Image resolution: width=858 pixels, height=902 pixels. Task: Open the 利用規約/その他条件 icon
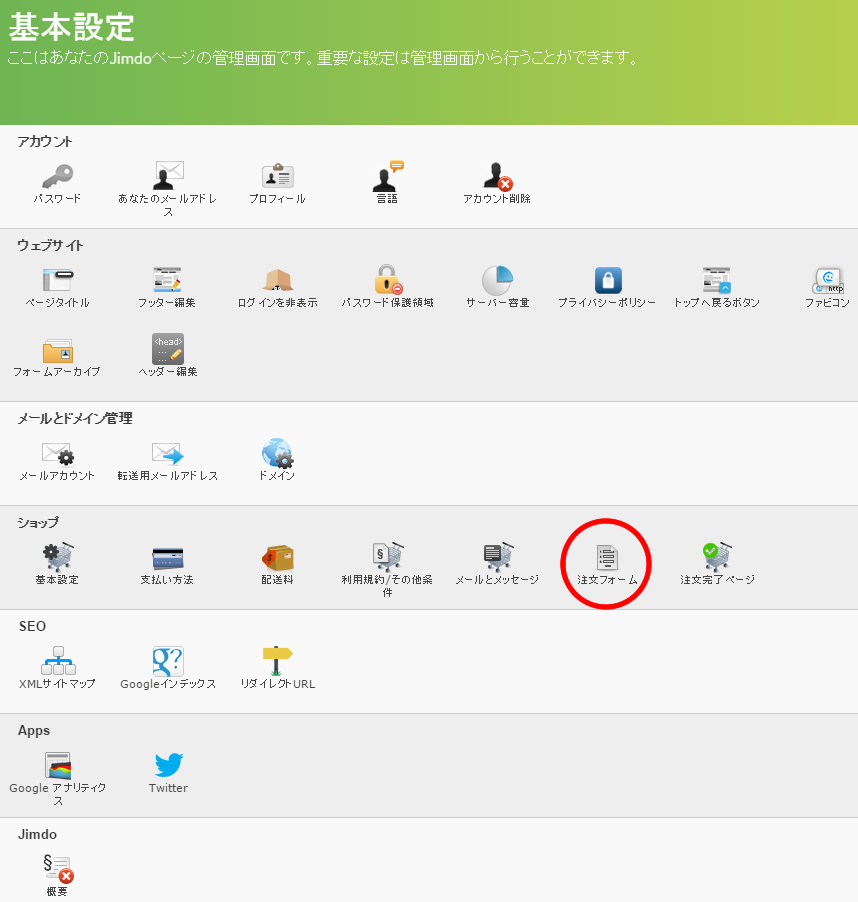[388, 556]
